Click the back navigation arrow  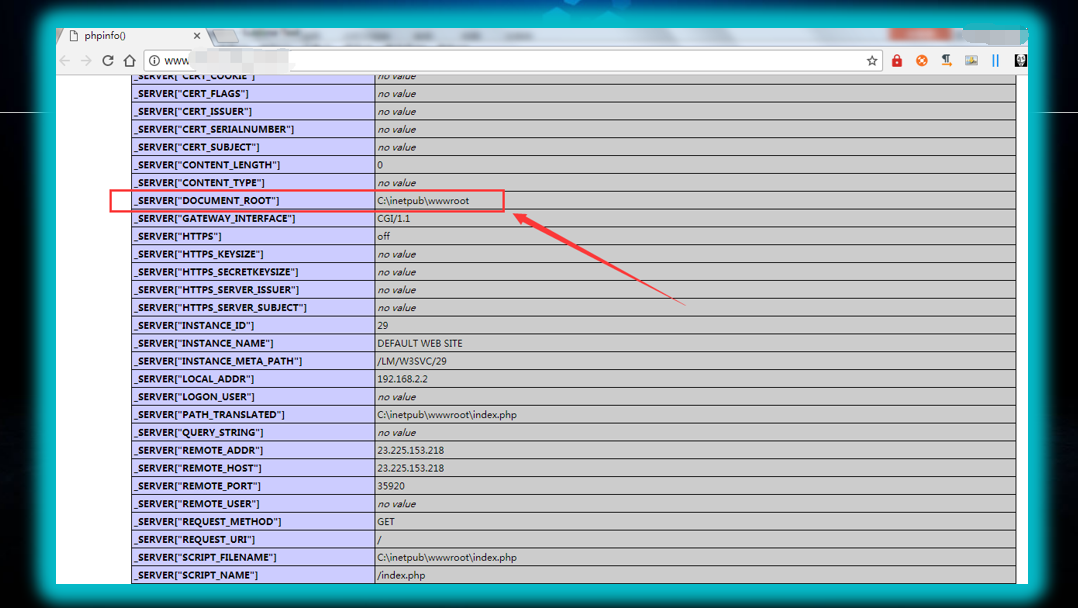tap(65, 61)
